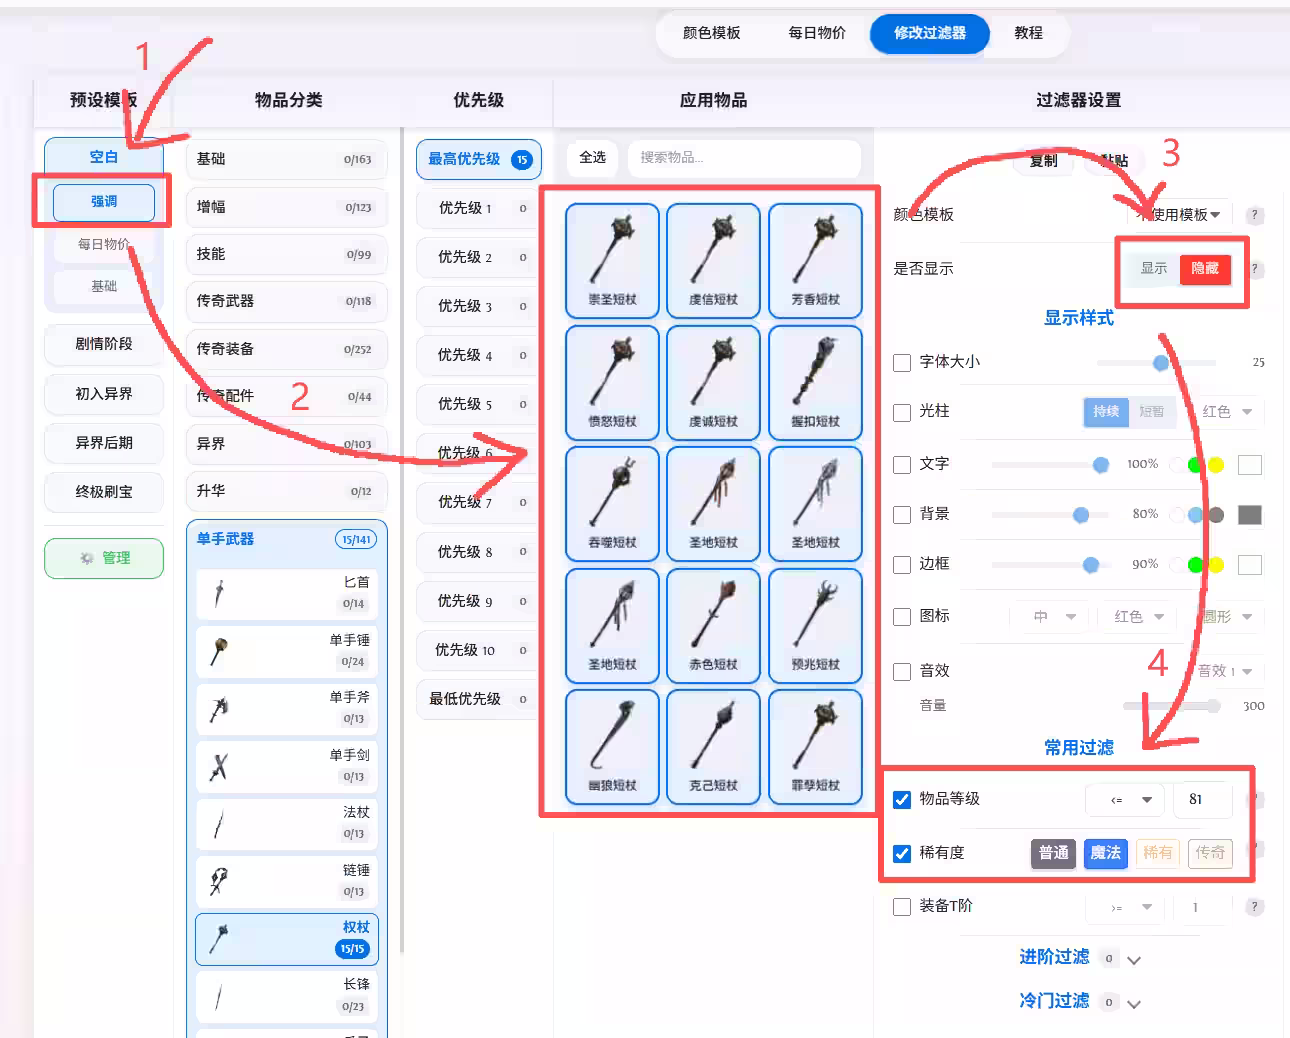Click the 搜索物品 search field

click(744, 159)
